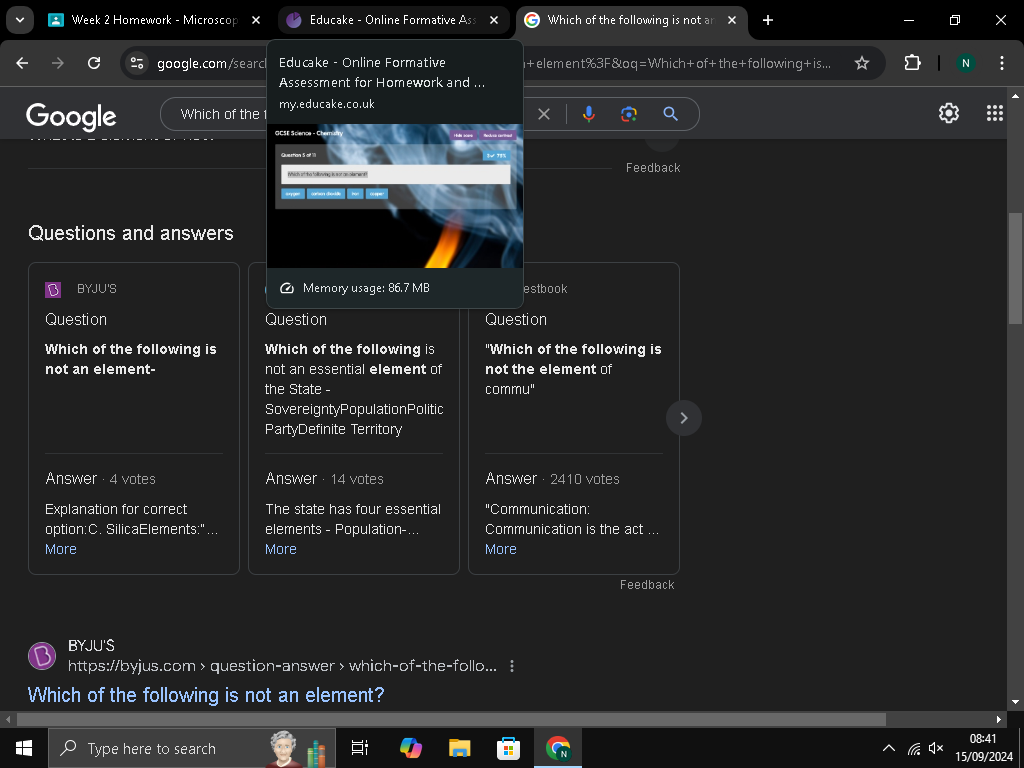
Task: Open Task View on the taskbar
Action: click(360, 748)
